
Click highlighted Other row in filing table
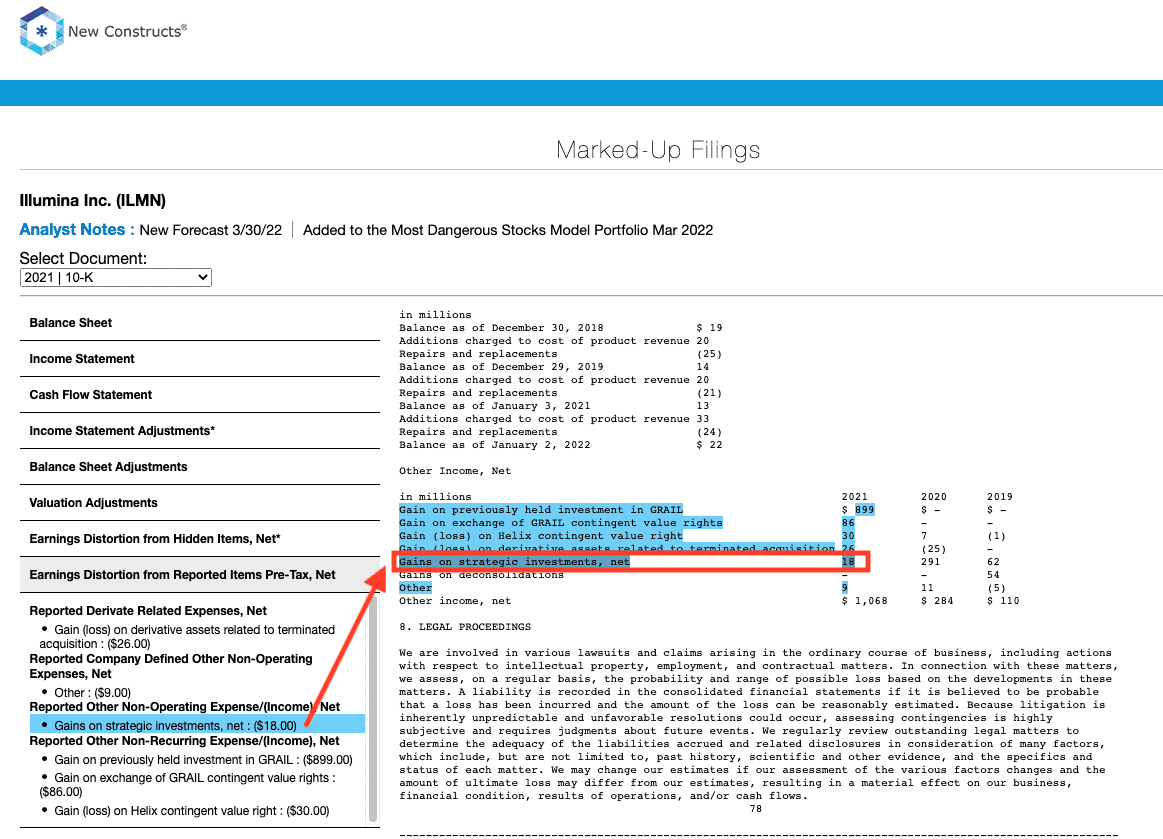[415, 588]
